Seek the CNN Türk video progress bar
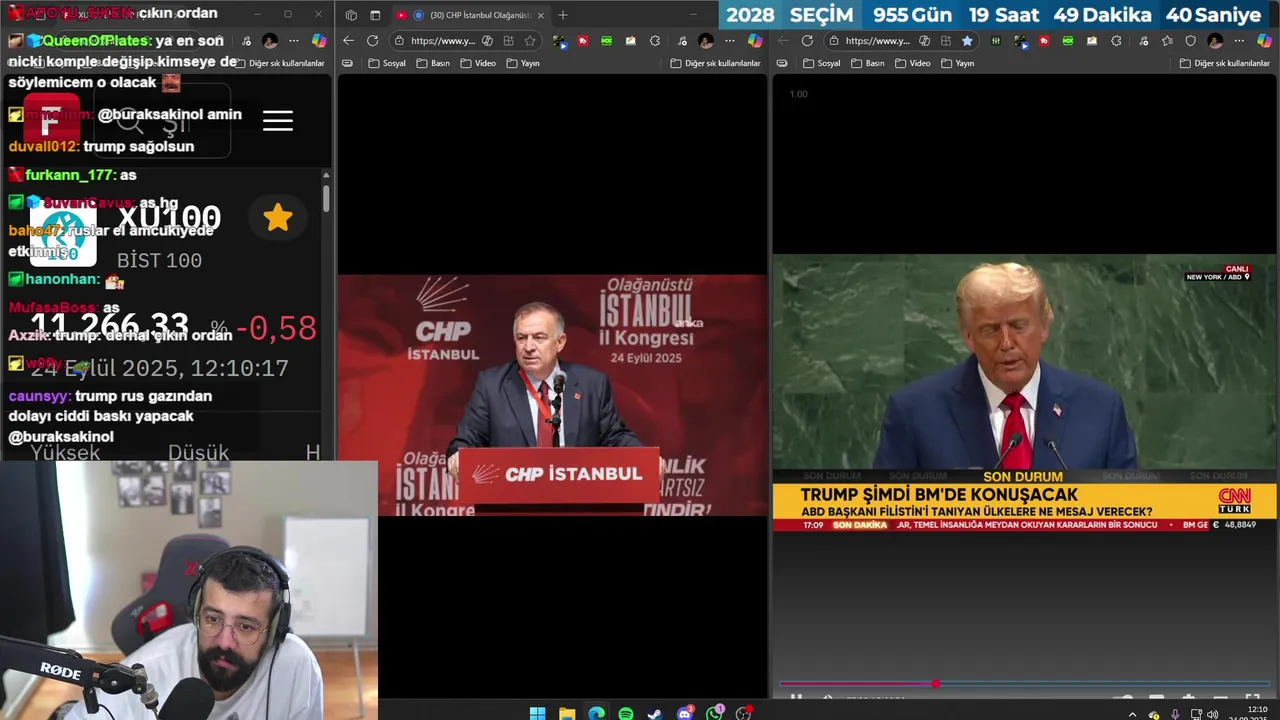 coord(1024,684)
